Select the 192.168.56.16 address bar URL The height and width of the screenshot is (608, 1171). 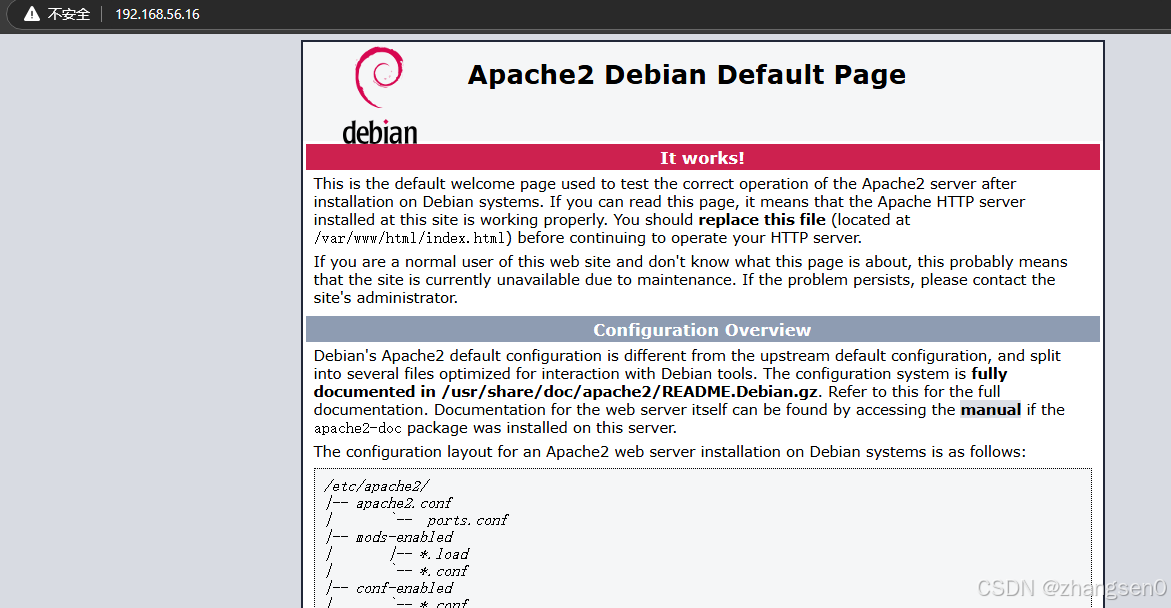click(157, 14)
